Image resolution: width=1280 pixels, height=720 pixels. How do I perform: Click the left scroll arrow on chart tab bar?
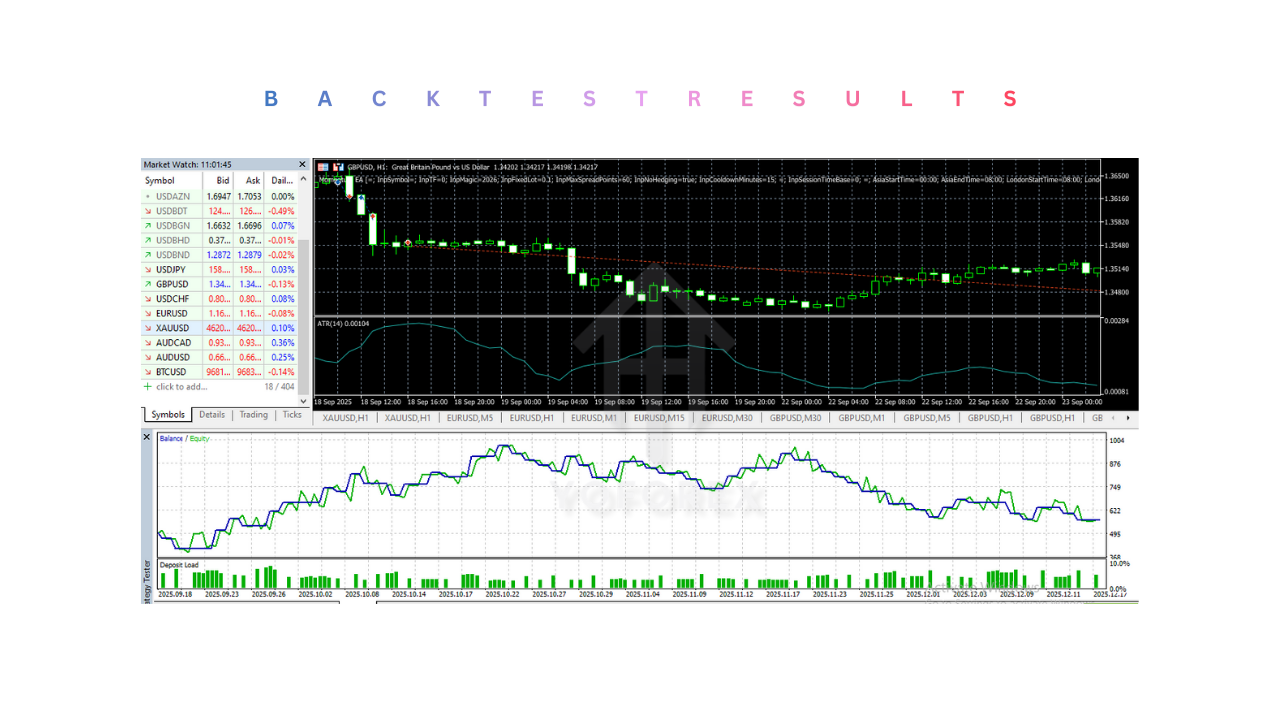[1115, 418]
